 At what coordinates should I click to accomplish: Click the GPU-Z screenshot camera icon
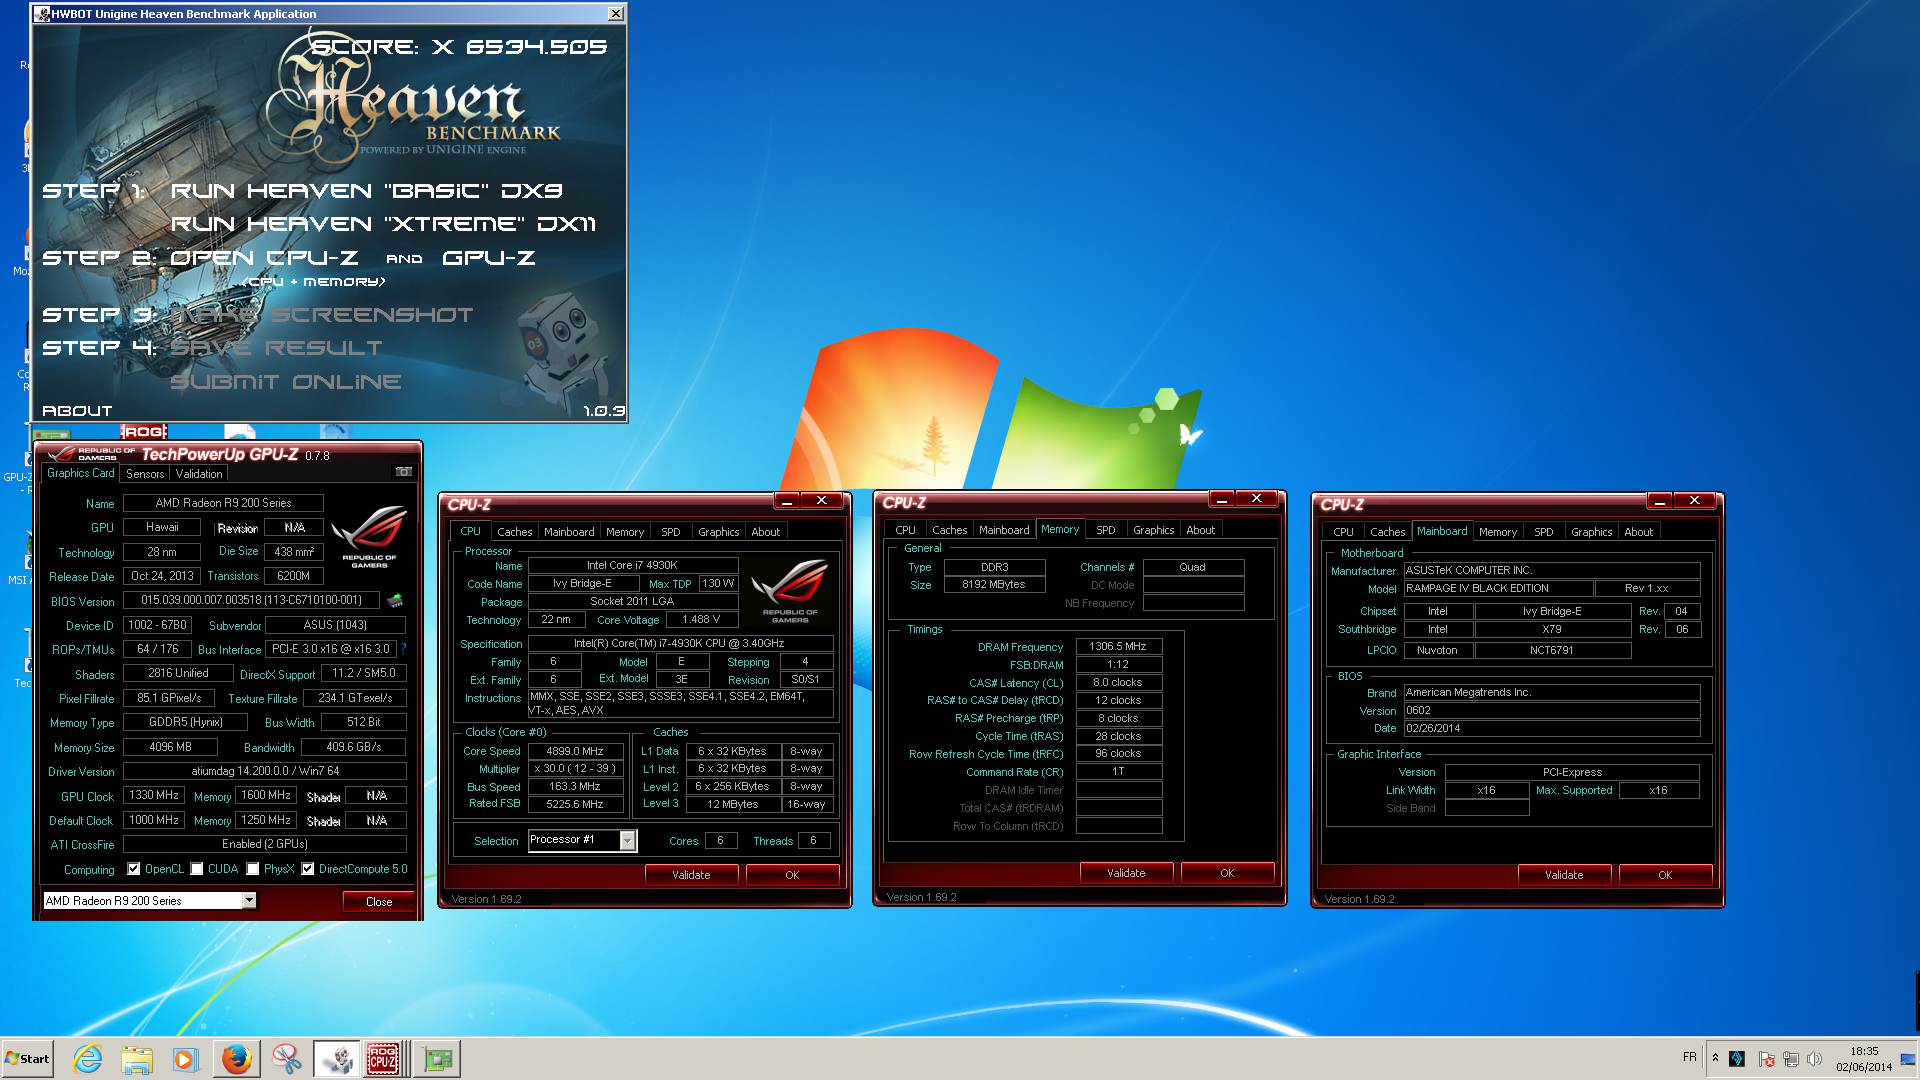(404, 472)
